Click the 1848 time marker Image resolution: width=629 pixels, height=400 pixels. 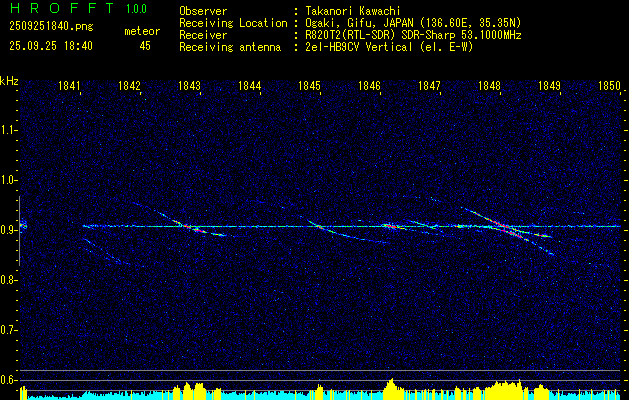(x=489, y=85)
